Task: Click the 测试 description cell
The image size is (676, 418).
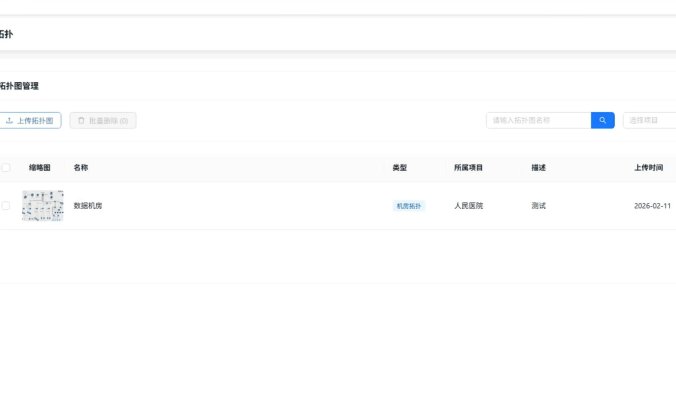Action: 538,206
